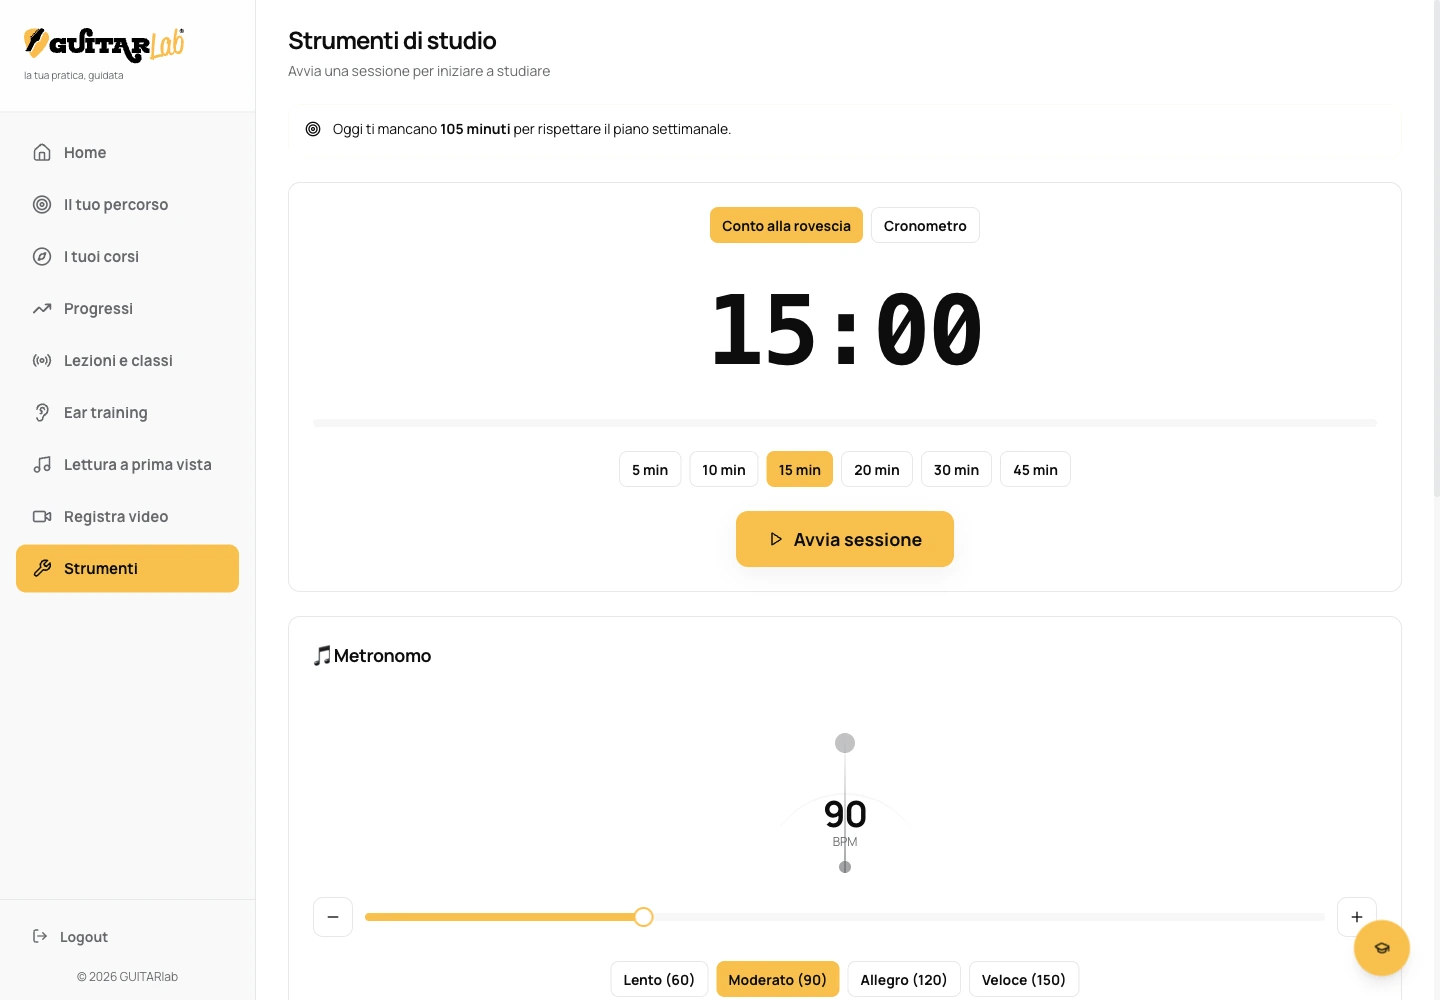
Task: Select the 15 min duration
Action: [800, 469]
